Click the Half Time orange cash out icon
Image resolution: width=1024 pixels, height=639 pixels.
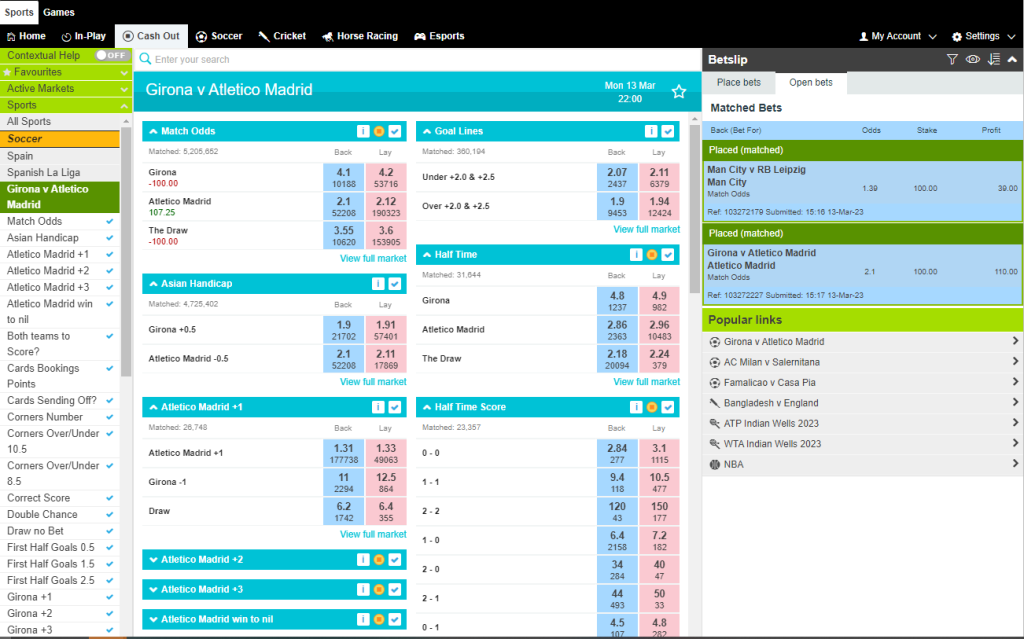[652, 255]
